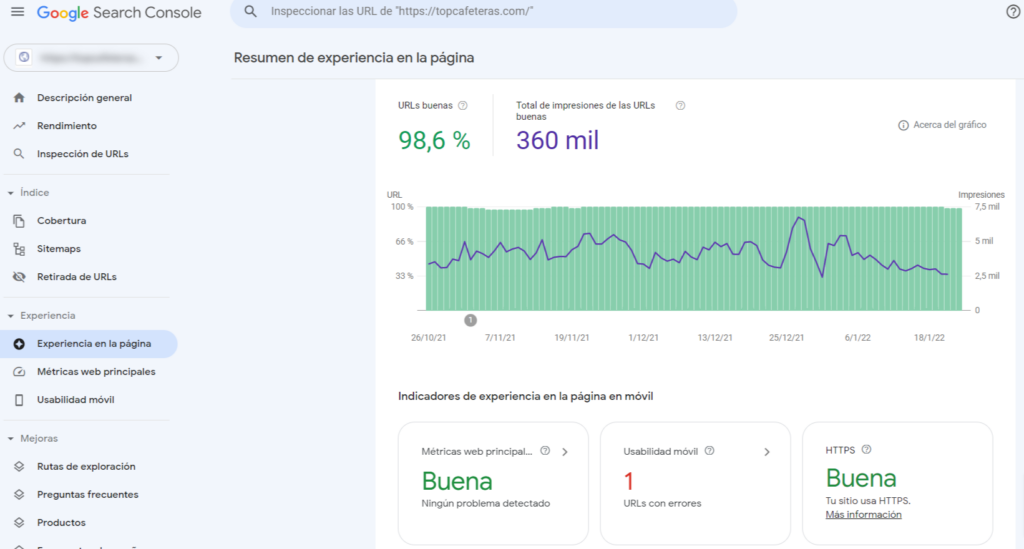Click the sitemap tree icon
The image size is (1024, 549).
point(19,249)
